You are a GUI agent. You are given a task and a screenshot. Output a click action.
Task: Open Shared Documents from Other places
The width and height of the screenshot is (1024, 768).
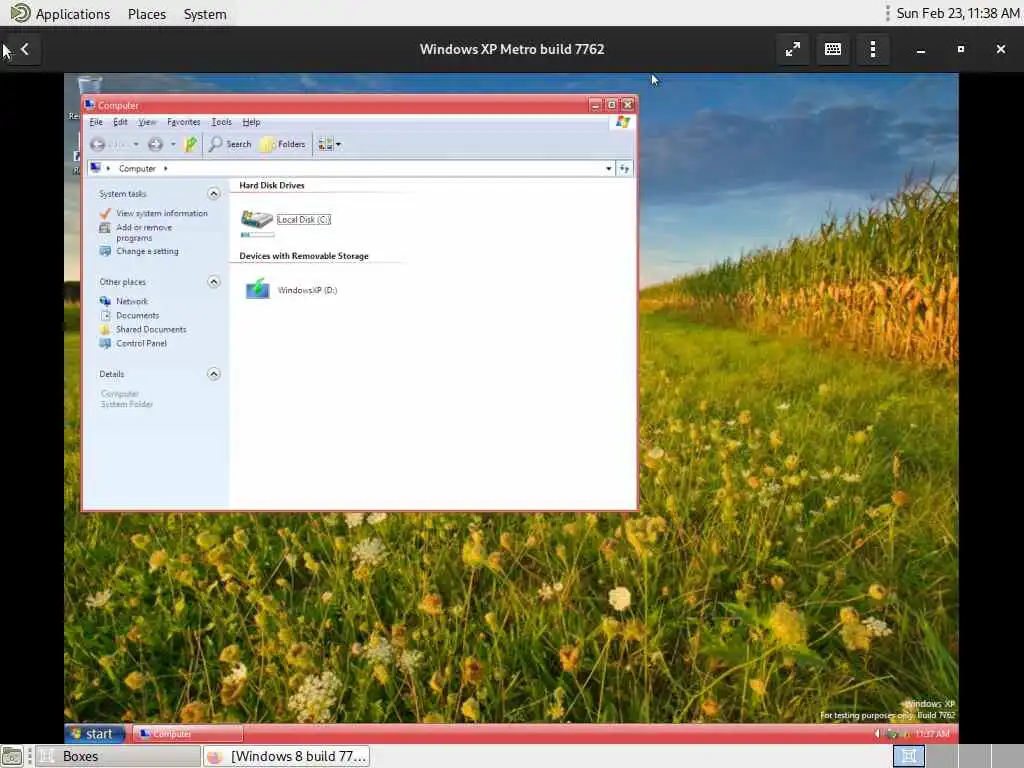tap(151, 330)
